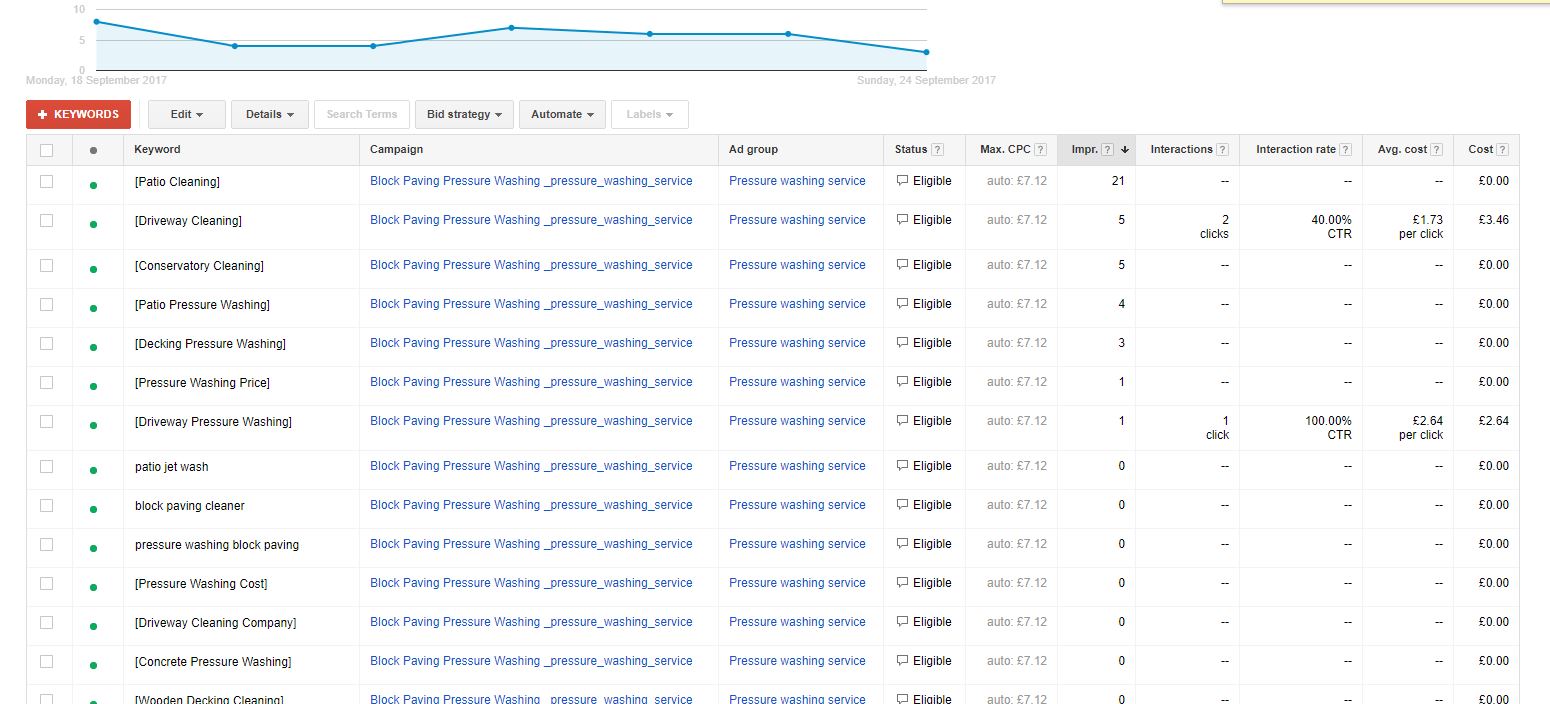Image resolution: width=1550 pixels, height=704 pixels.
Task: Click the help icon beside Cost header
Action: click(1503, 150)
